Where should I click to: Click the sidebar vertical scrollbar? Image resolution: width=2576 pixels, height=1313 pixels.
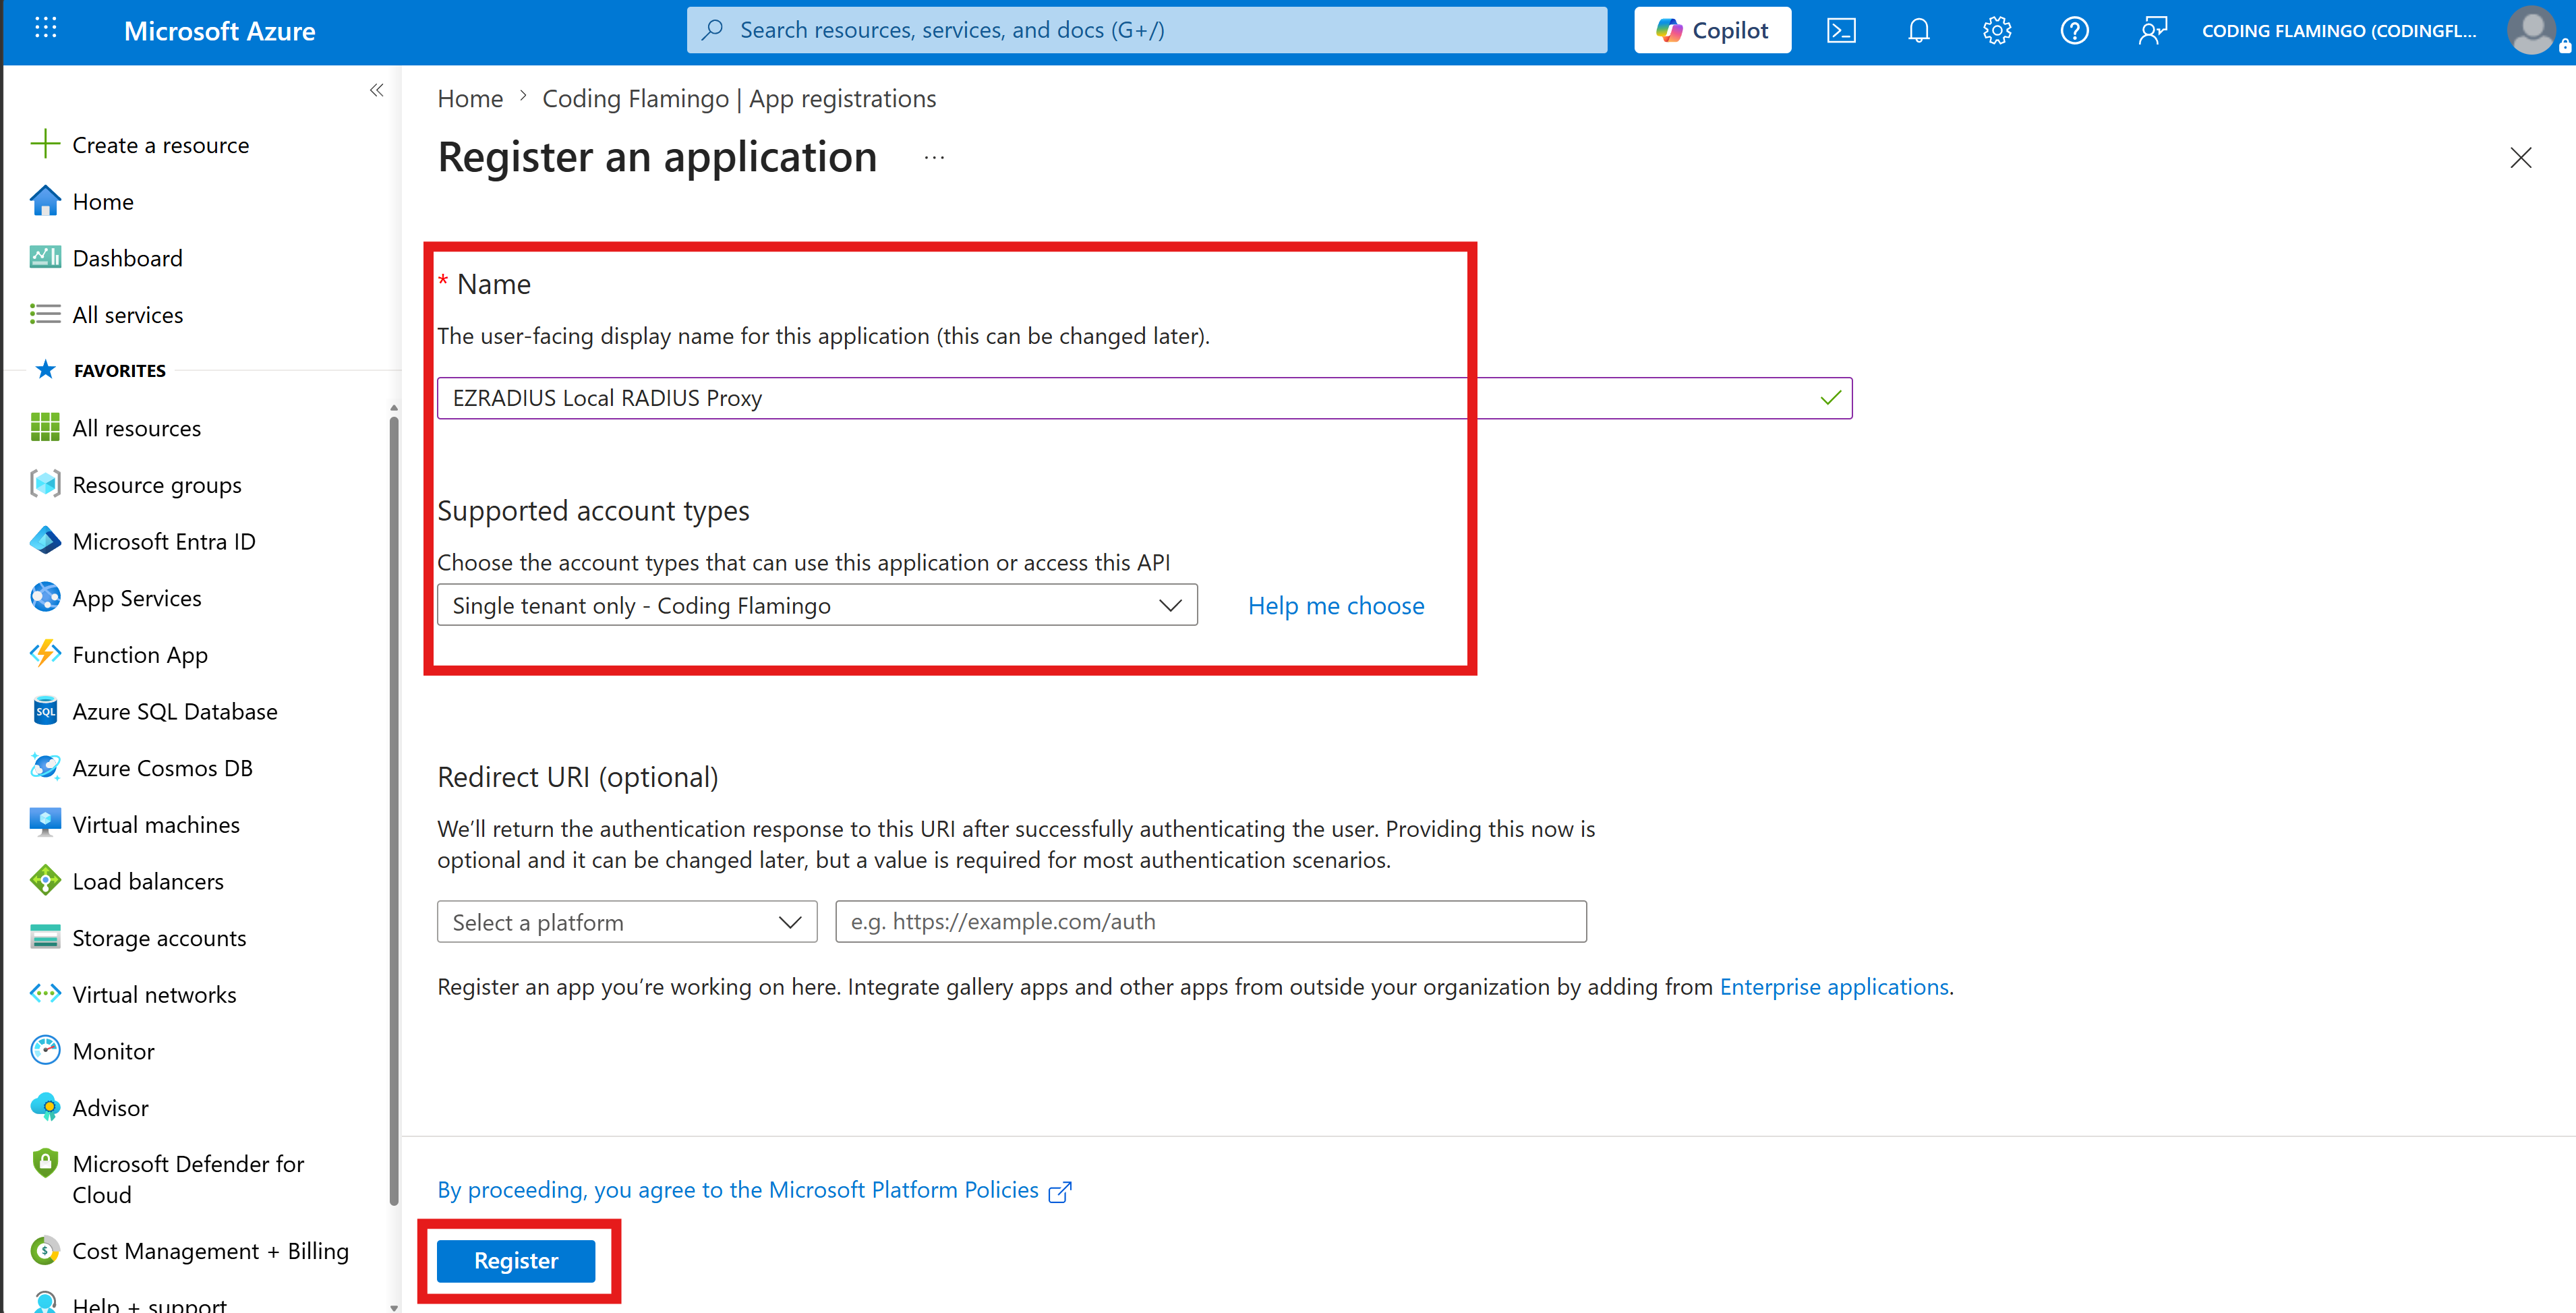pos(394,810)
